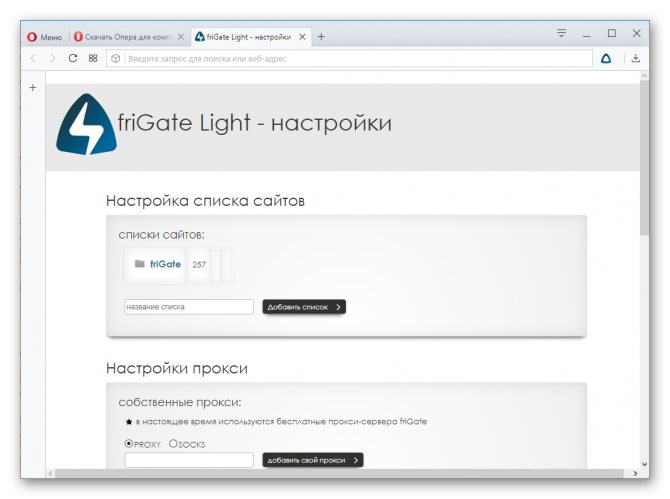Open the tab menu icon in title bar

point(561,33)
